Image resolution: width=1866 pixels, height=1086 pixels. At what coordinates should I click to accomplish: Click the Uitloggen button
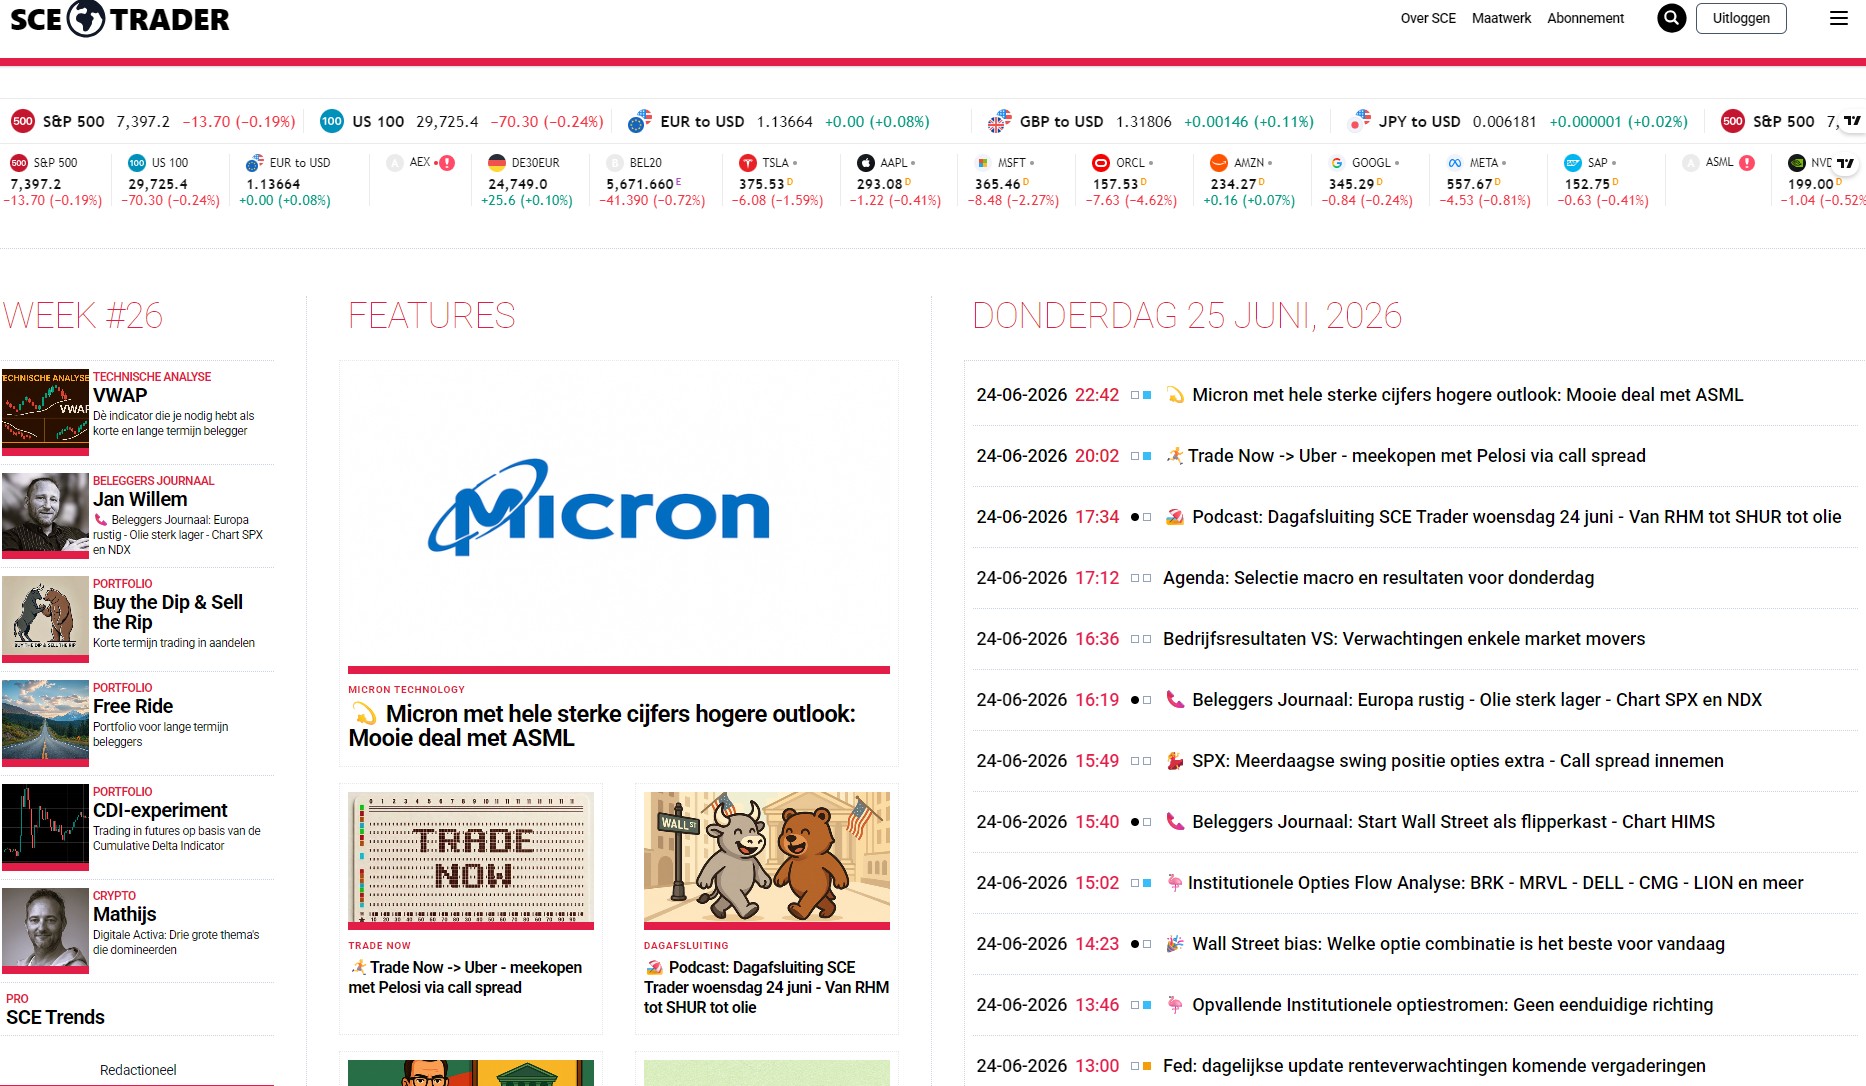pos(1741,18)
